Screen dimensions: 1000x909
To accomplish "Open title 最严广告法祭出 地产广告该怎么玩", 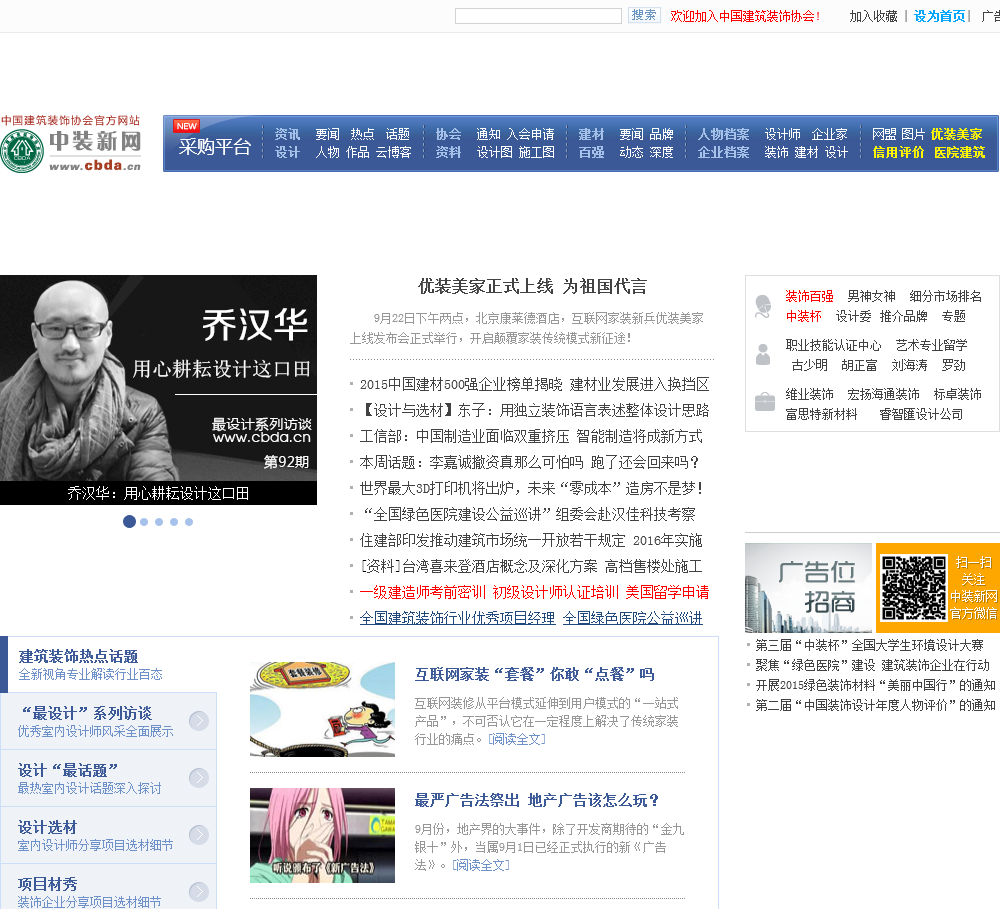I will 536,801.
